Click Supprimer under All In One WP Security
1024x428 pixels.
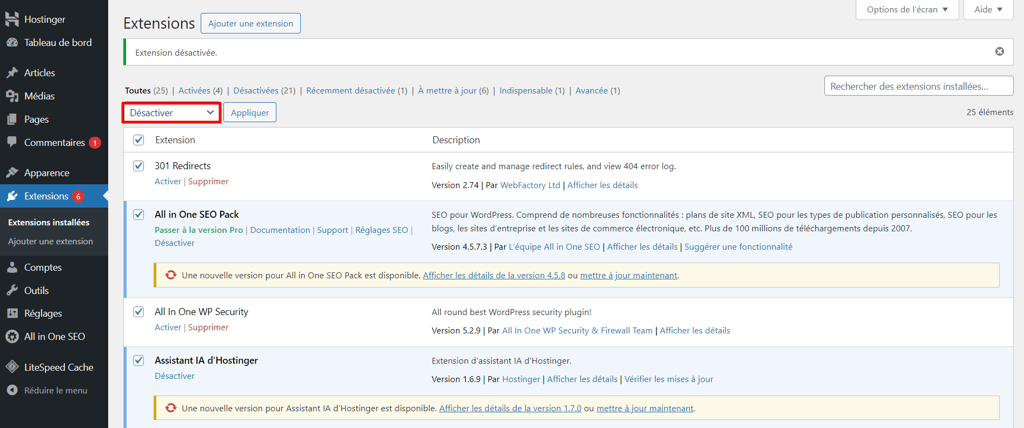click(208, 327)
